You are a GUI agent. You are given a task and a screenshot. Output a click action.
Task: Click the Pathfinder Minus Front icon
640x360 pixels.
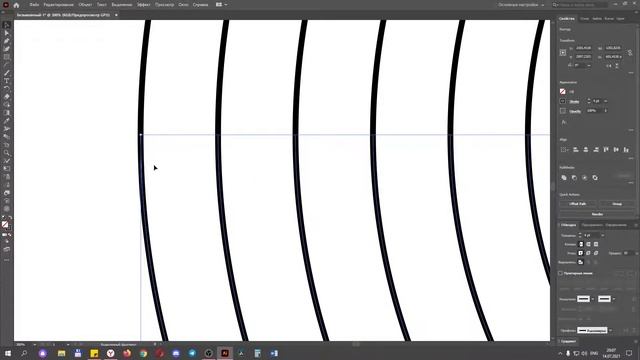tap(574, 178)
